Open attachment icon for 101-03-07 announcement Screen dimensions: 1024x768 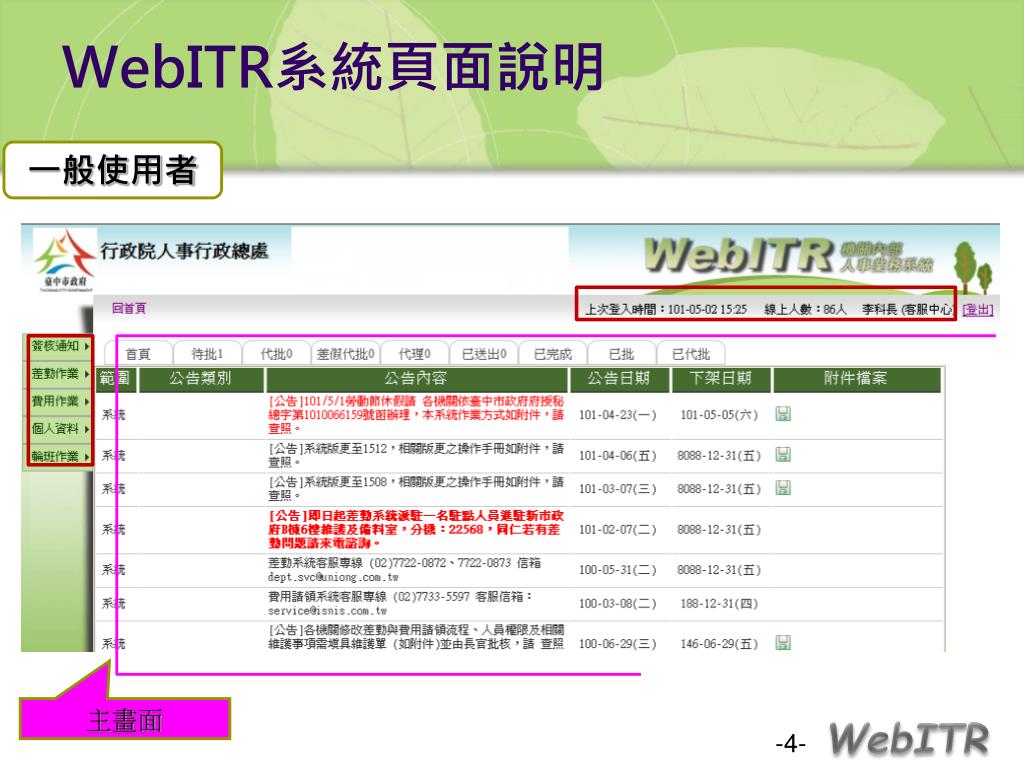[783, 488]
